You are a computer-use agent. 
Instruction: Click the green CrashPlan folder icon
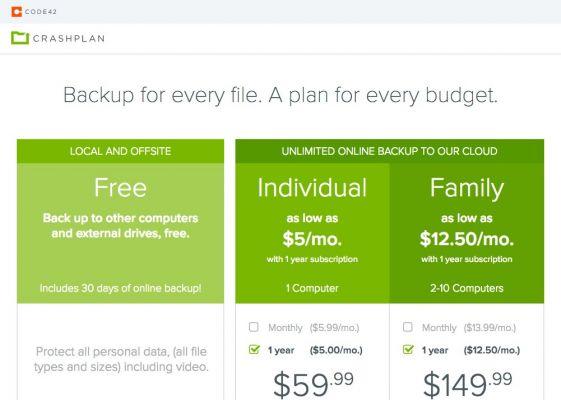click(20, 38)
